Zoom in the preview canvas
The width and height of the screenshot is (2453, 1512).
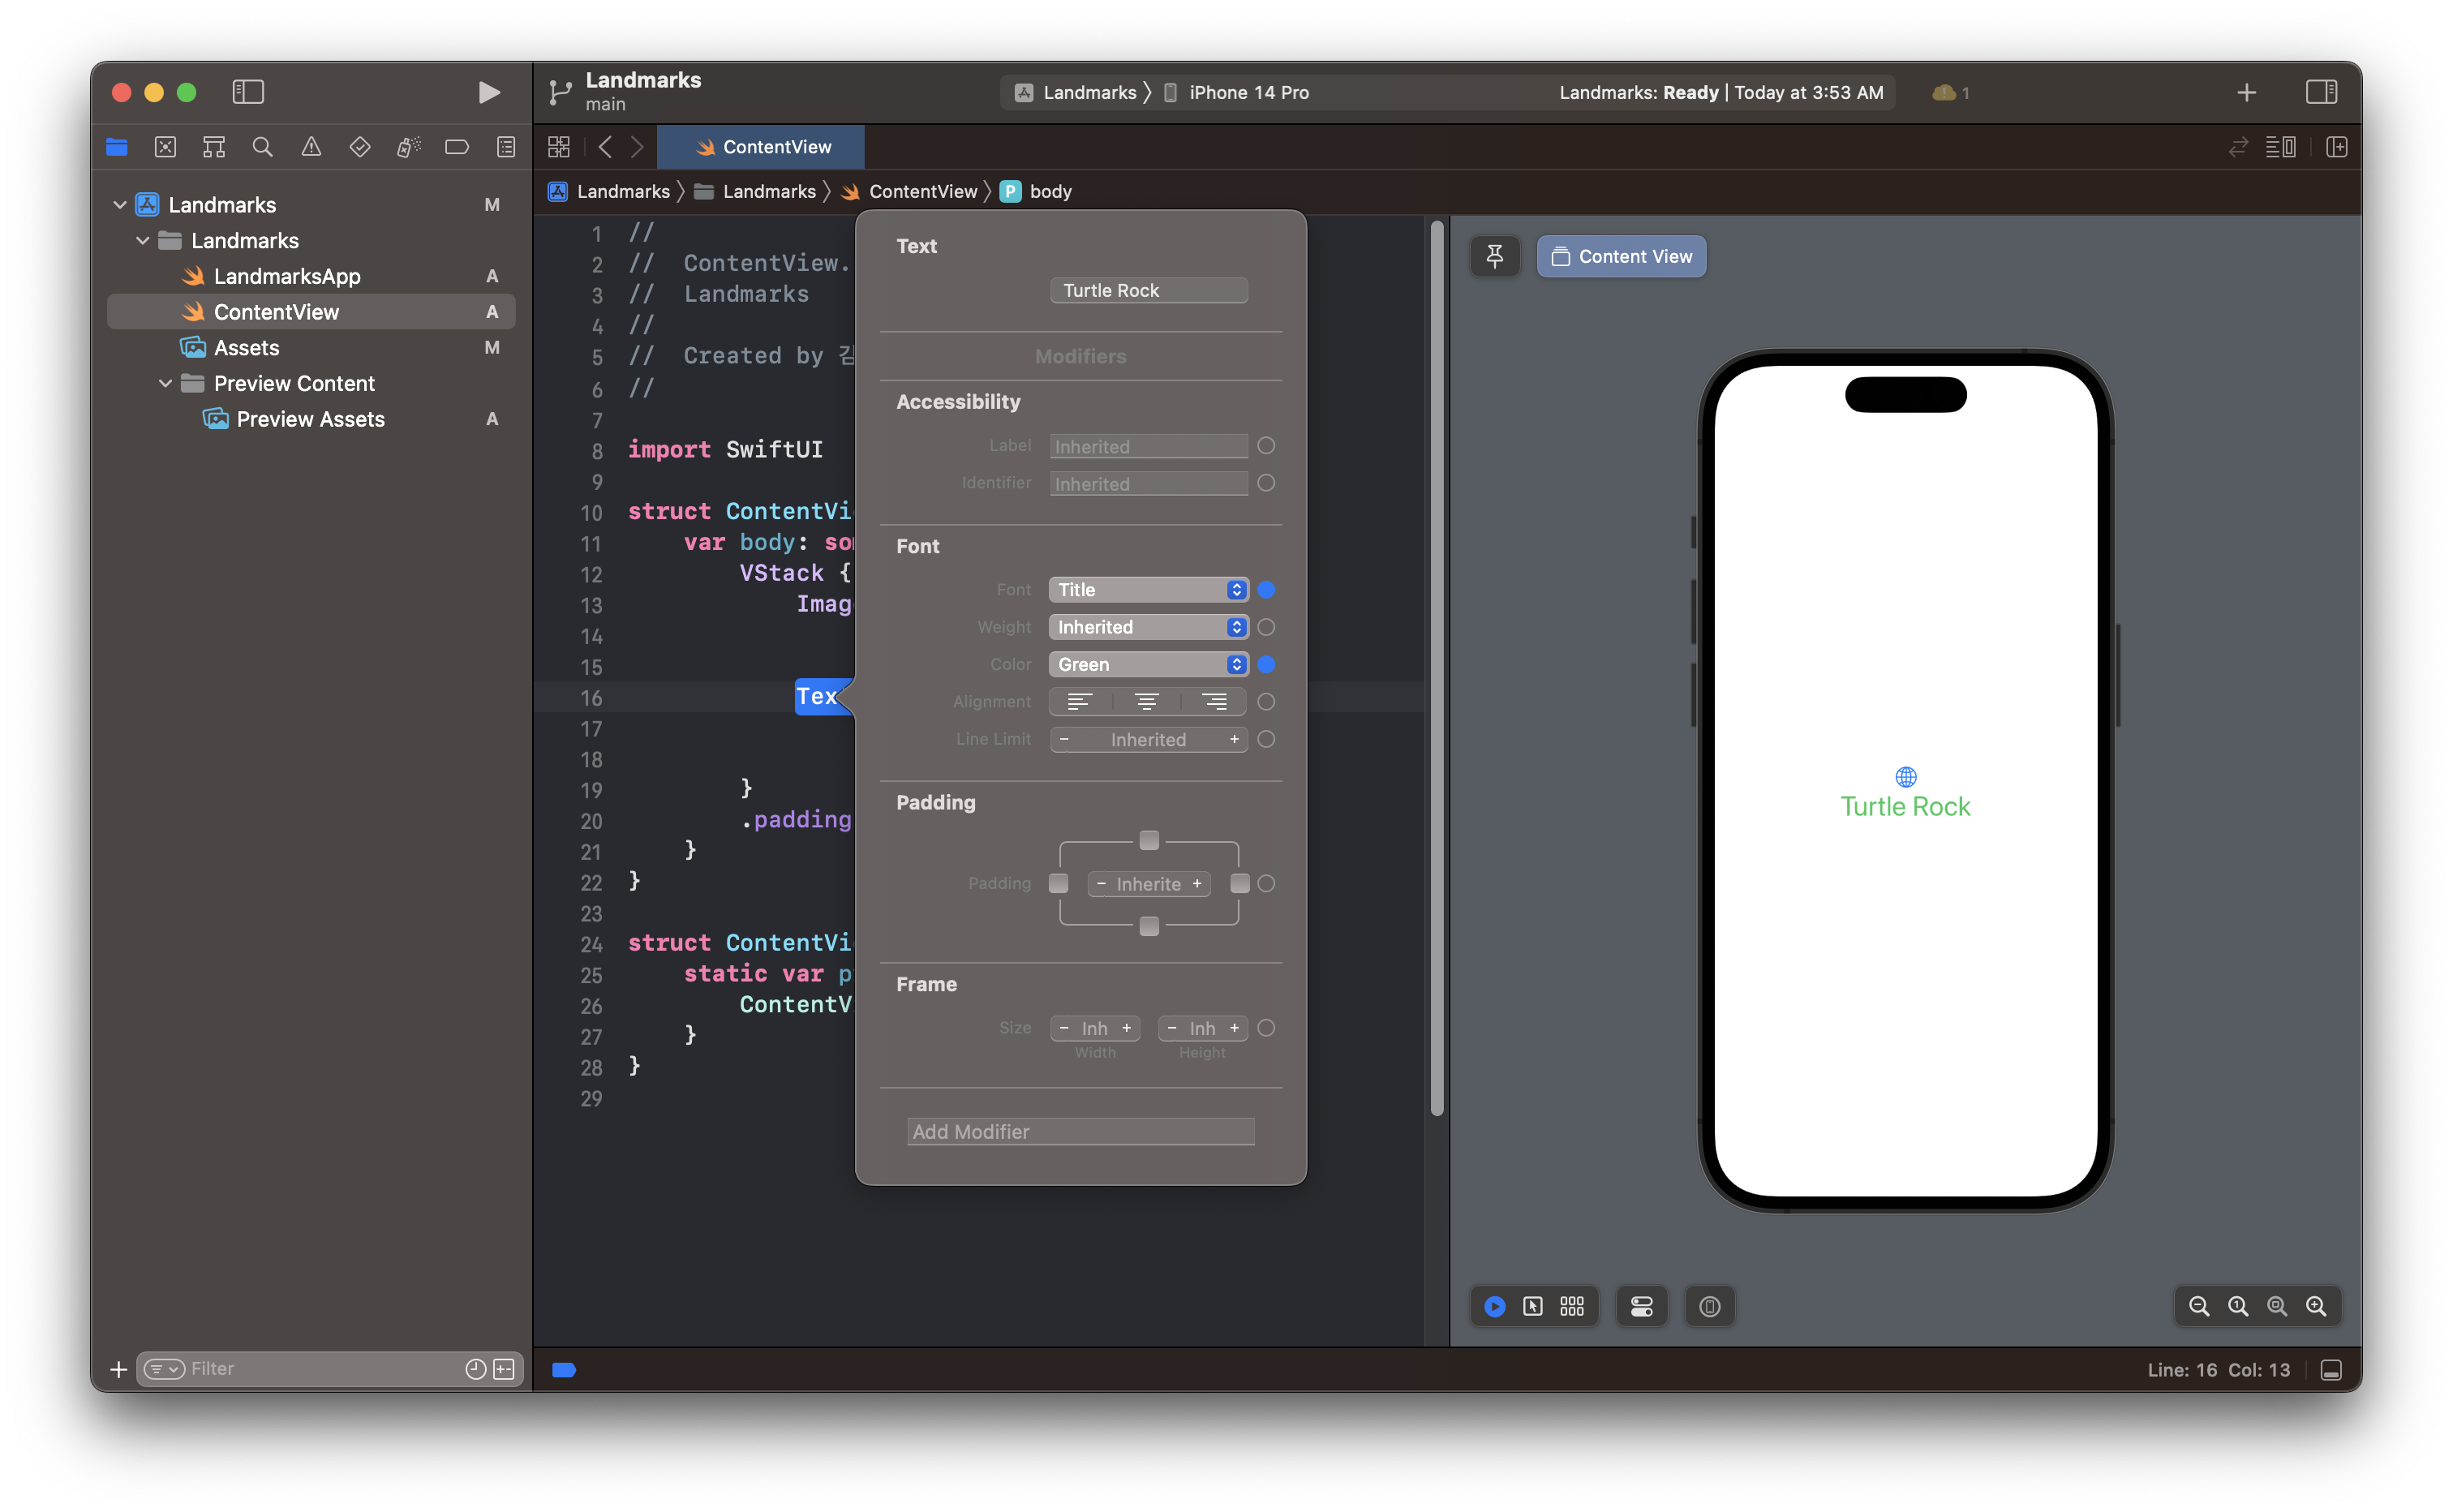[x=2316, y=1306]
